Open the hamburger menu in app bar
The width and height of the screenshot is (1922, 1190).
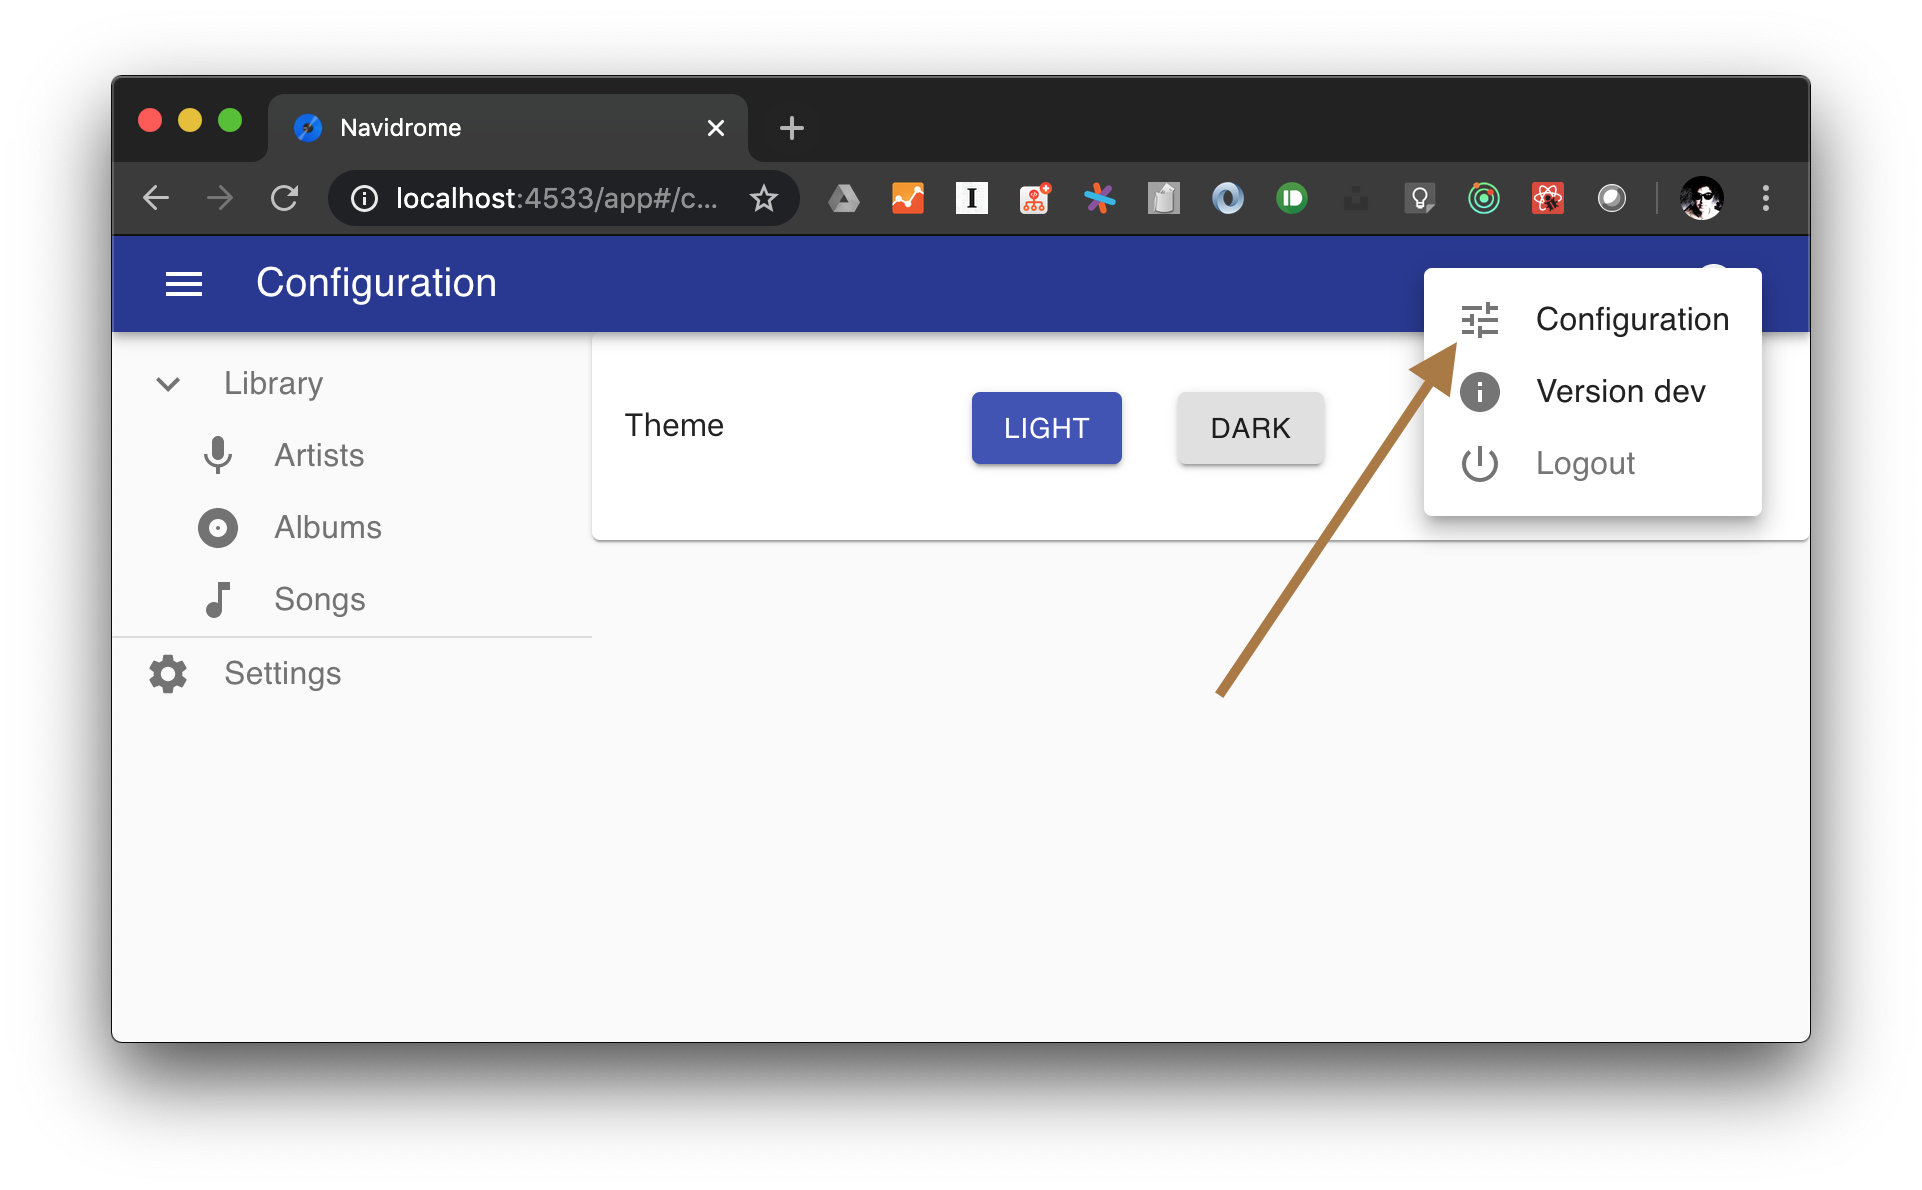(x=184, y=284)
